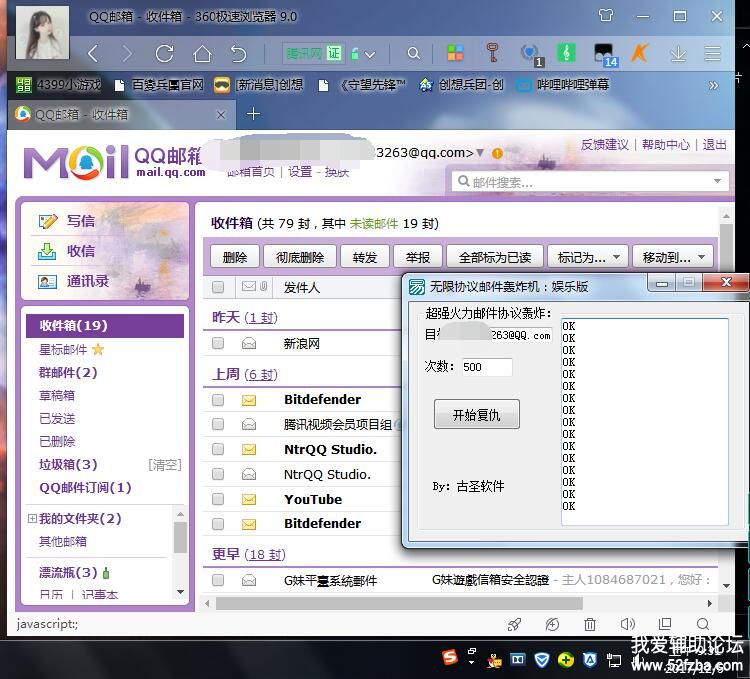Image resolution: width=750 pixels, height=679 pixels.
Task: Open the browser hamburger menu
Action: click(713, 53)
